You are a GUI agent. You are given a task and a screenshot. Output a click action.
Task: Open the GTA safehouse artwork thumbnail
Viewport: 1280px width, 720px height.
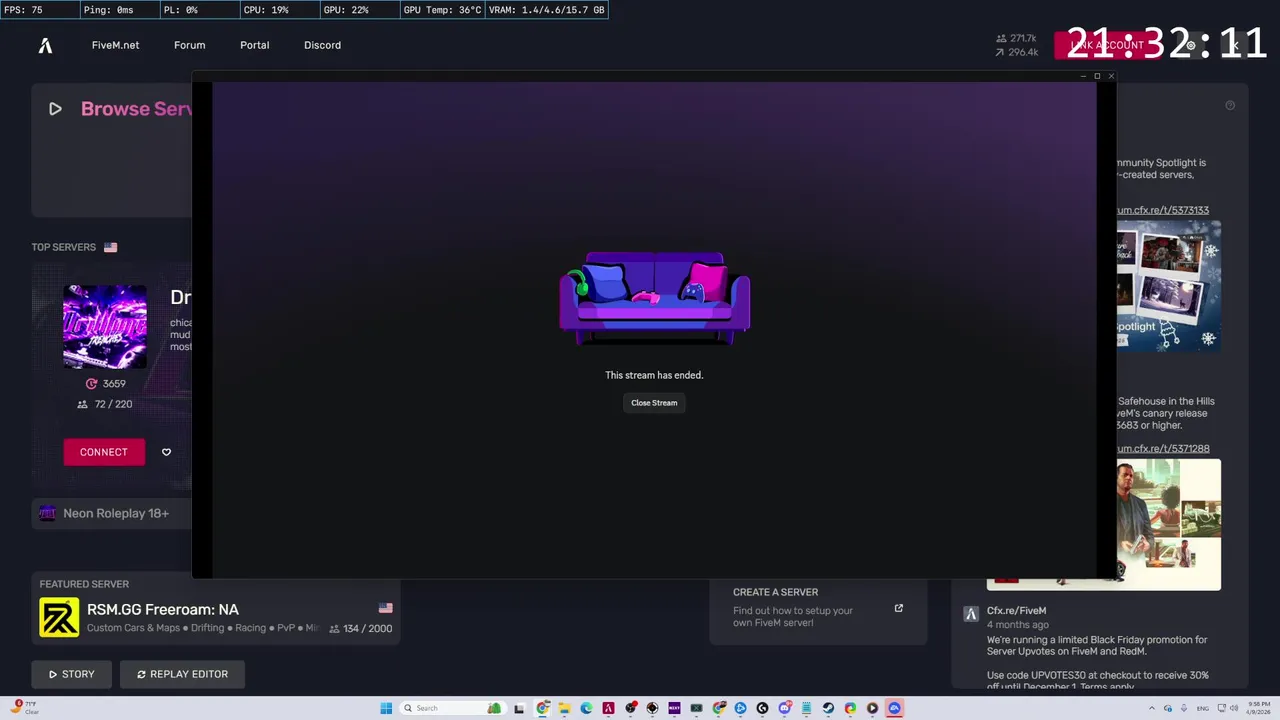(1169, 524)
